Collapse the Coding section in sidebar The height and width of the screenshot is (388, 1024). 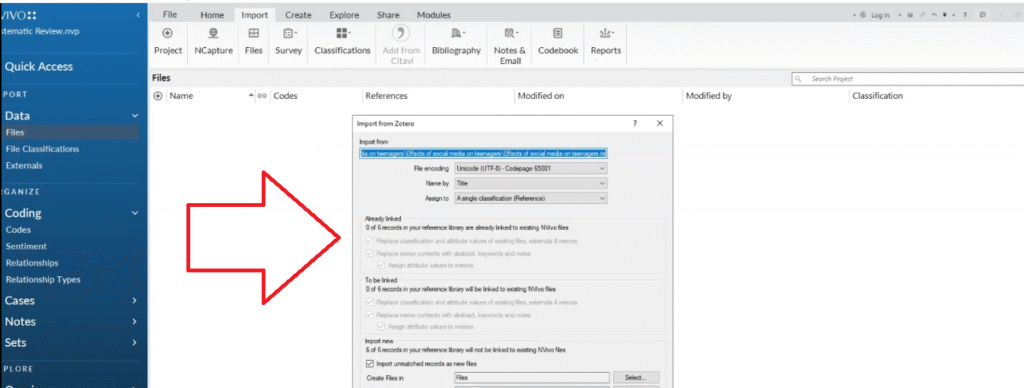click(135, 213)
